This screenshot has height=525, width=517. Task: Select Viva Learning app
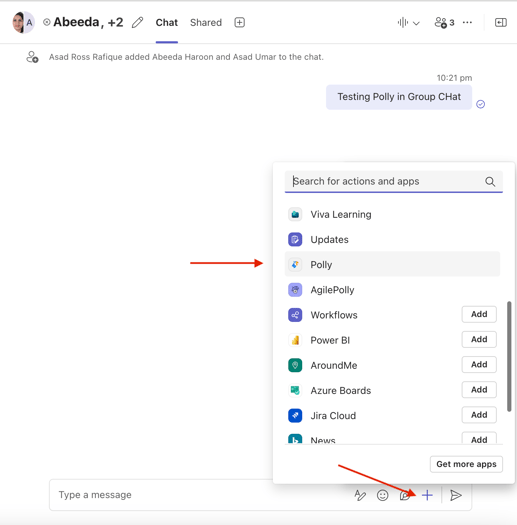(x=392, y=214)
